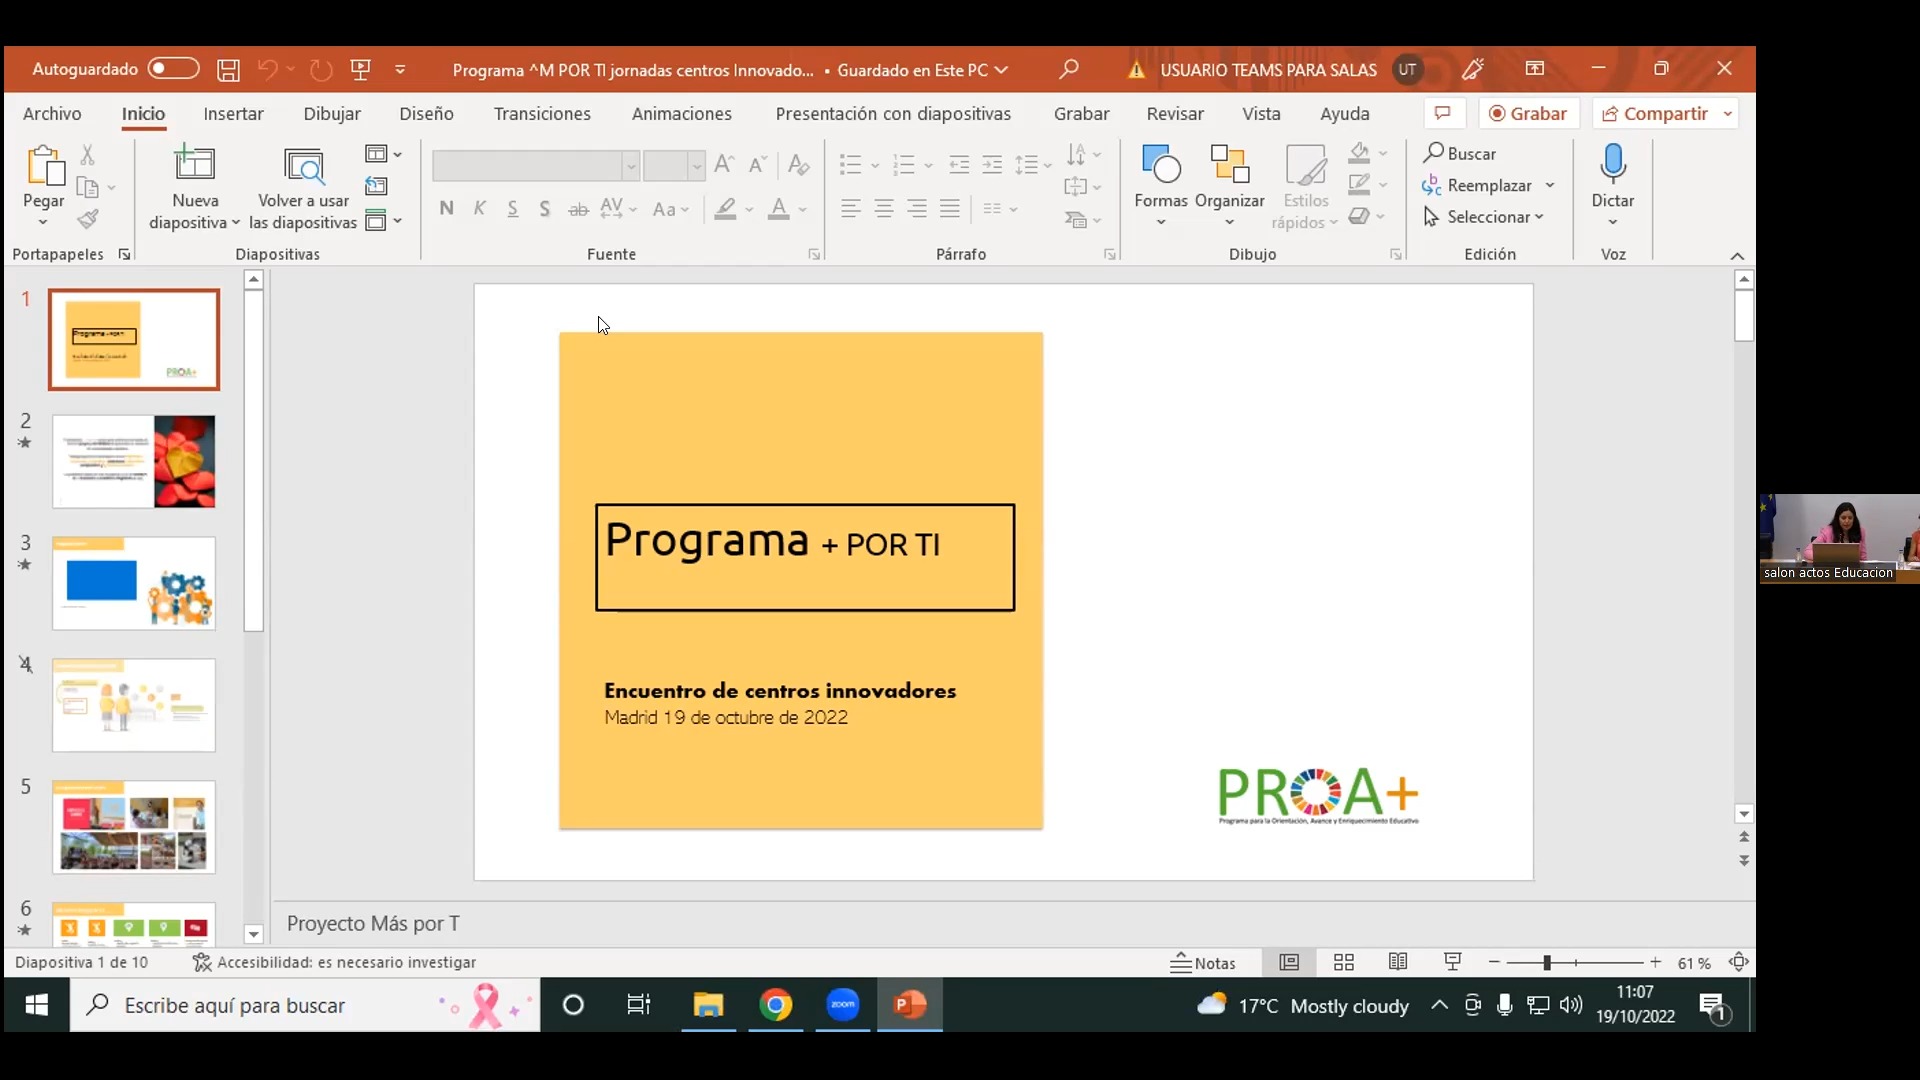Click fit slide to window icon
The width and height of the screenshot is (1920, 1080).
(x=1739, y=962)
